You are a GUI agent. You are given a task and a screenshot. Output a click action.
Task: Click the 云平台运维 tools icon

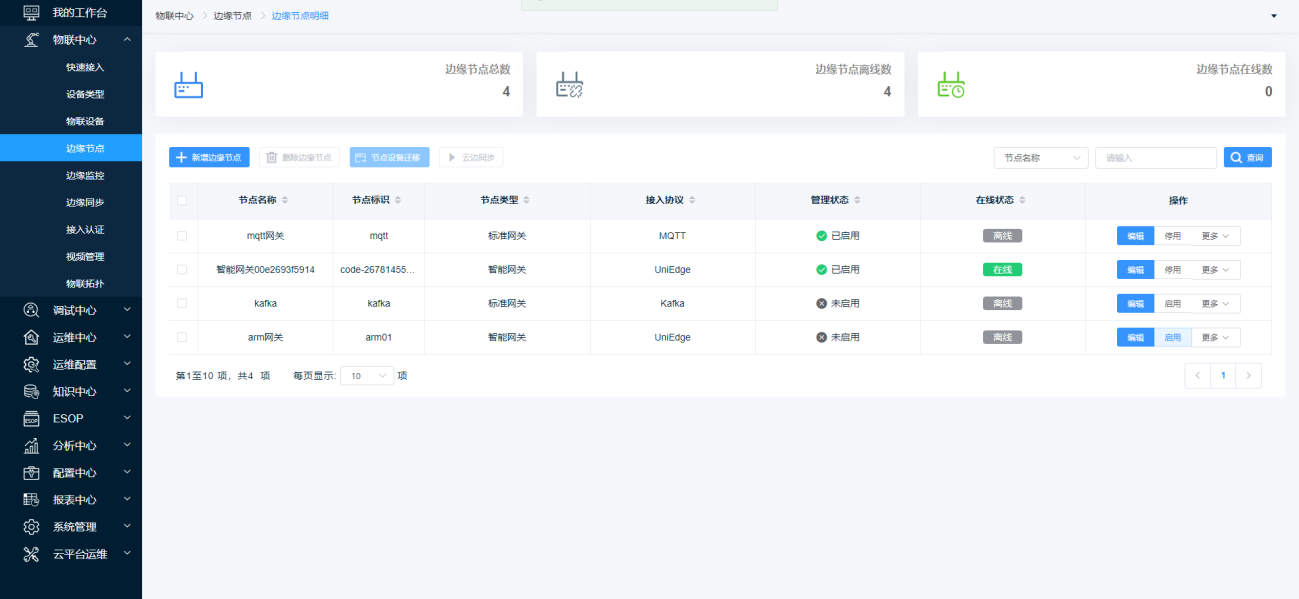(x=31, y=553)
